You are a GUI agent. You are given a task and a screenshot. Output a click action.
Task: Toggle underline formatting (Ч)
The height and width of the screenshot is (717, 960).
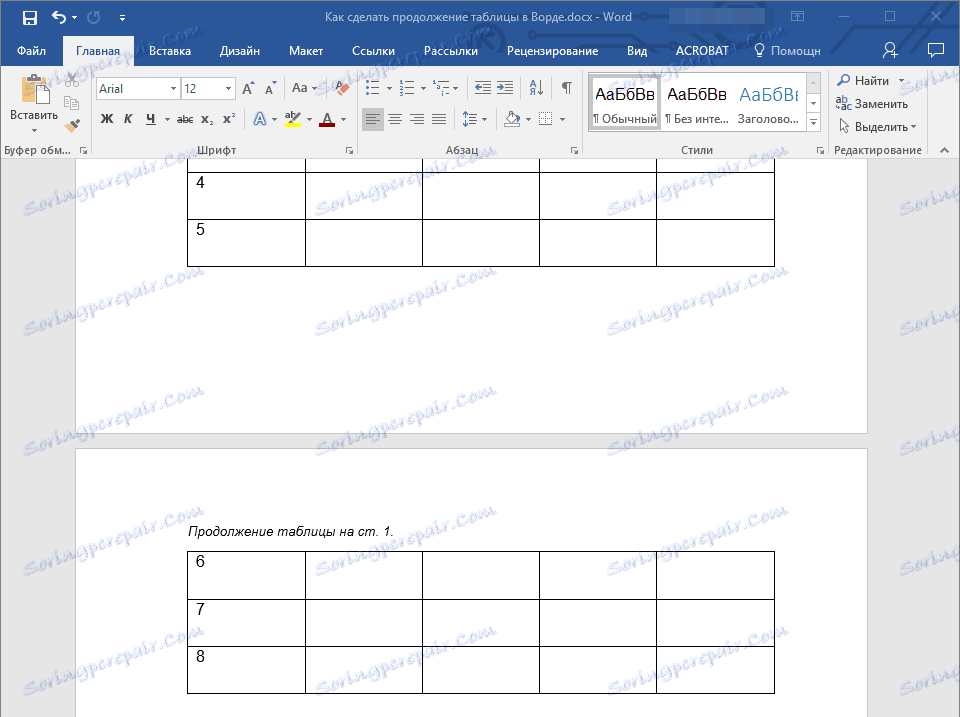151,119
